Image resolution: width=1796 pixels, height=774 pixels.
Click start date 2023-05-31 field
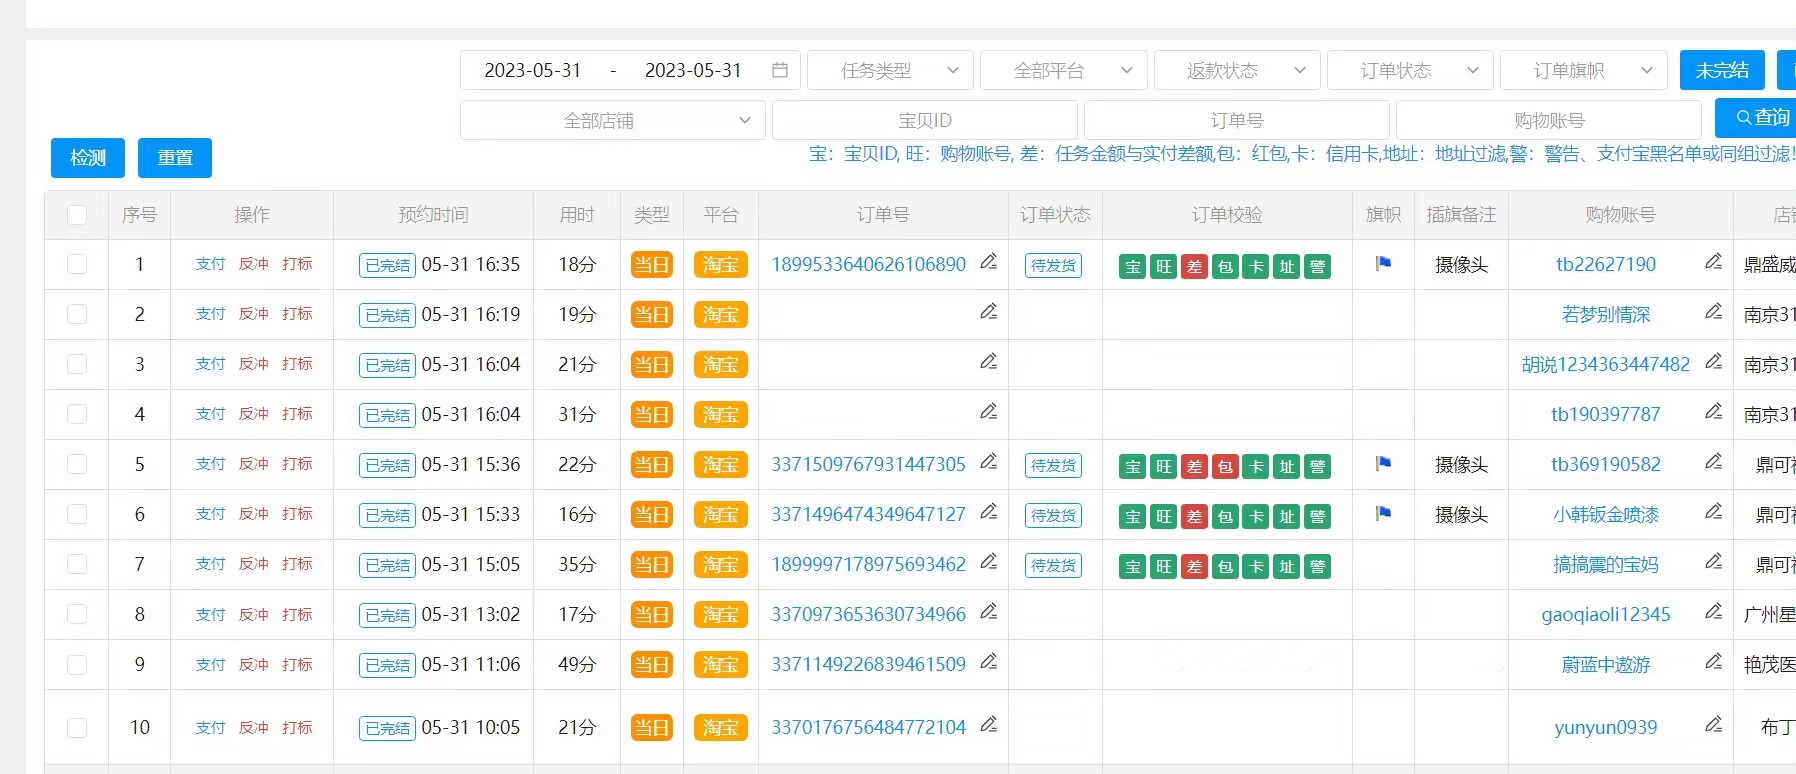coord(533,70)
